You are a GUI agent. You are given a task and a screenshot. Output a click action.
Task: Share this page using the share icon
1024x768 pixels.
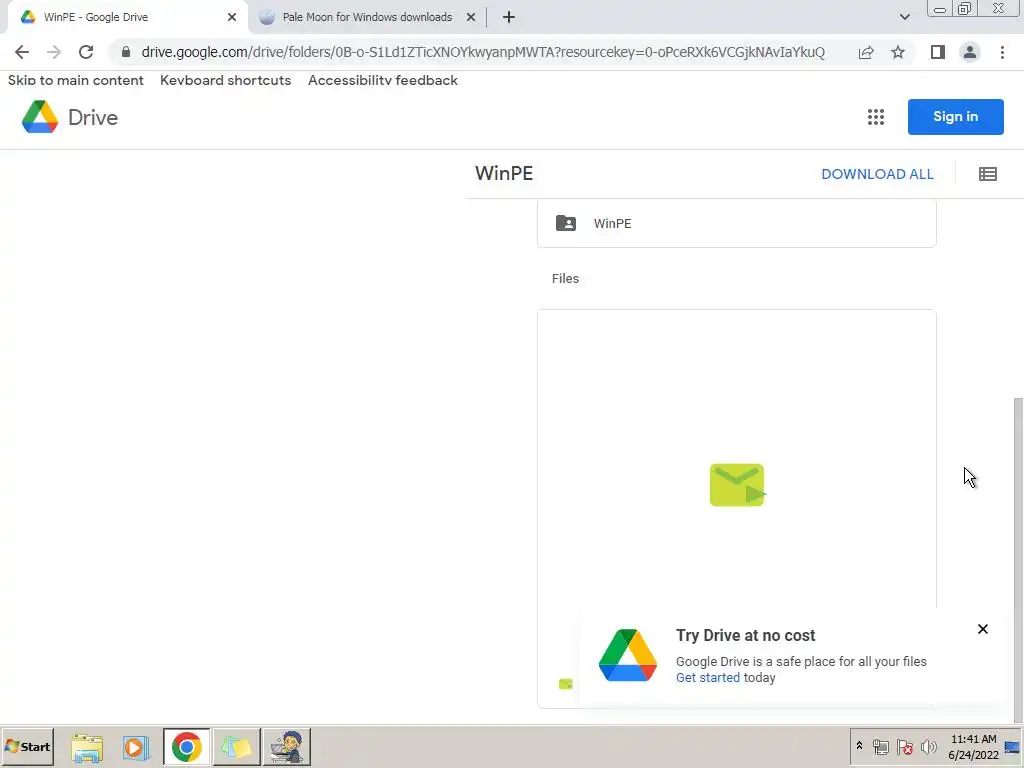click(866, 52)
